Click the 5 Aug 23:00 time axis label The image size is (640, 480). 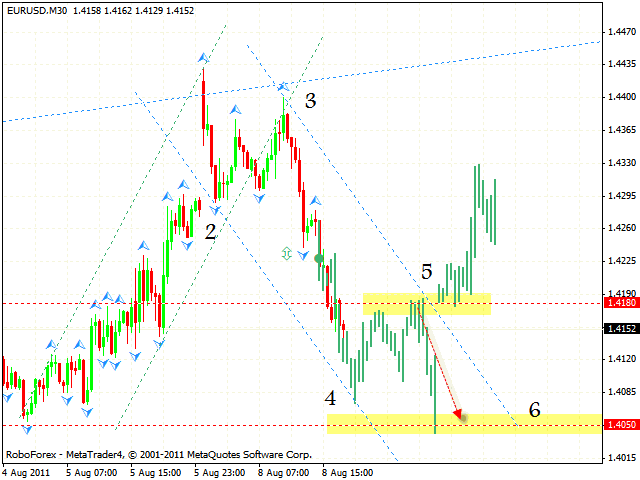(x=220, y=473)
